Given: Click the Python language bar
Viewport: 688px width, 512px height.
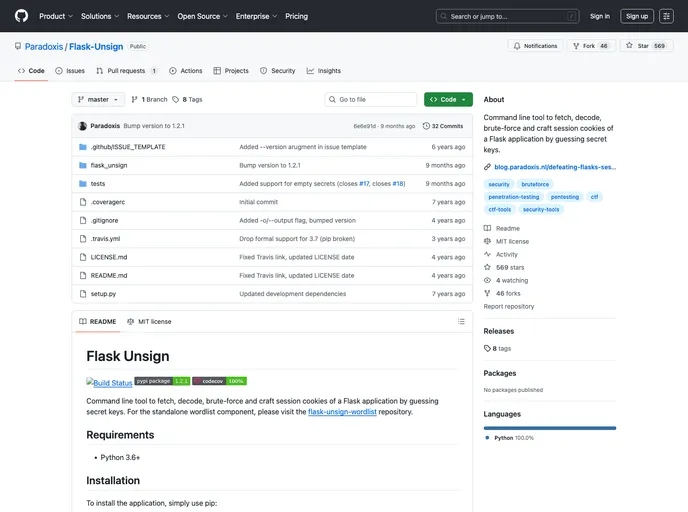Looking at the screenshot, I should pos(550,428).
